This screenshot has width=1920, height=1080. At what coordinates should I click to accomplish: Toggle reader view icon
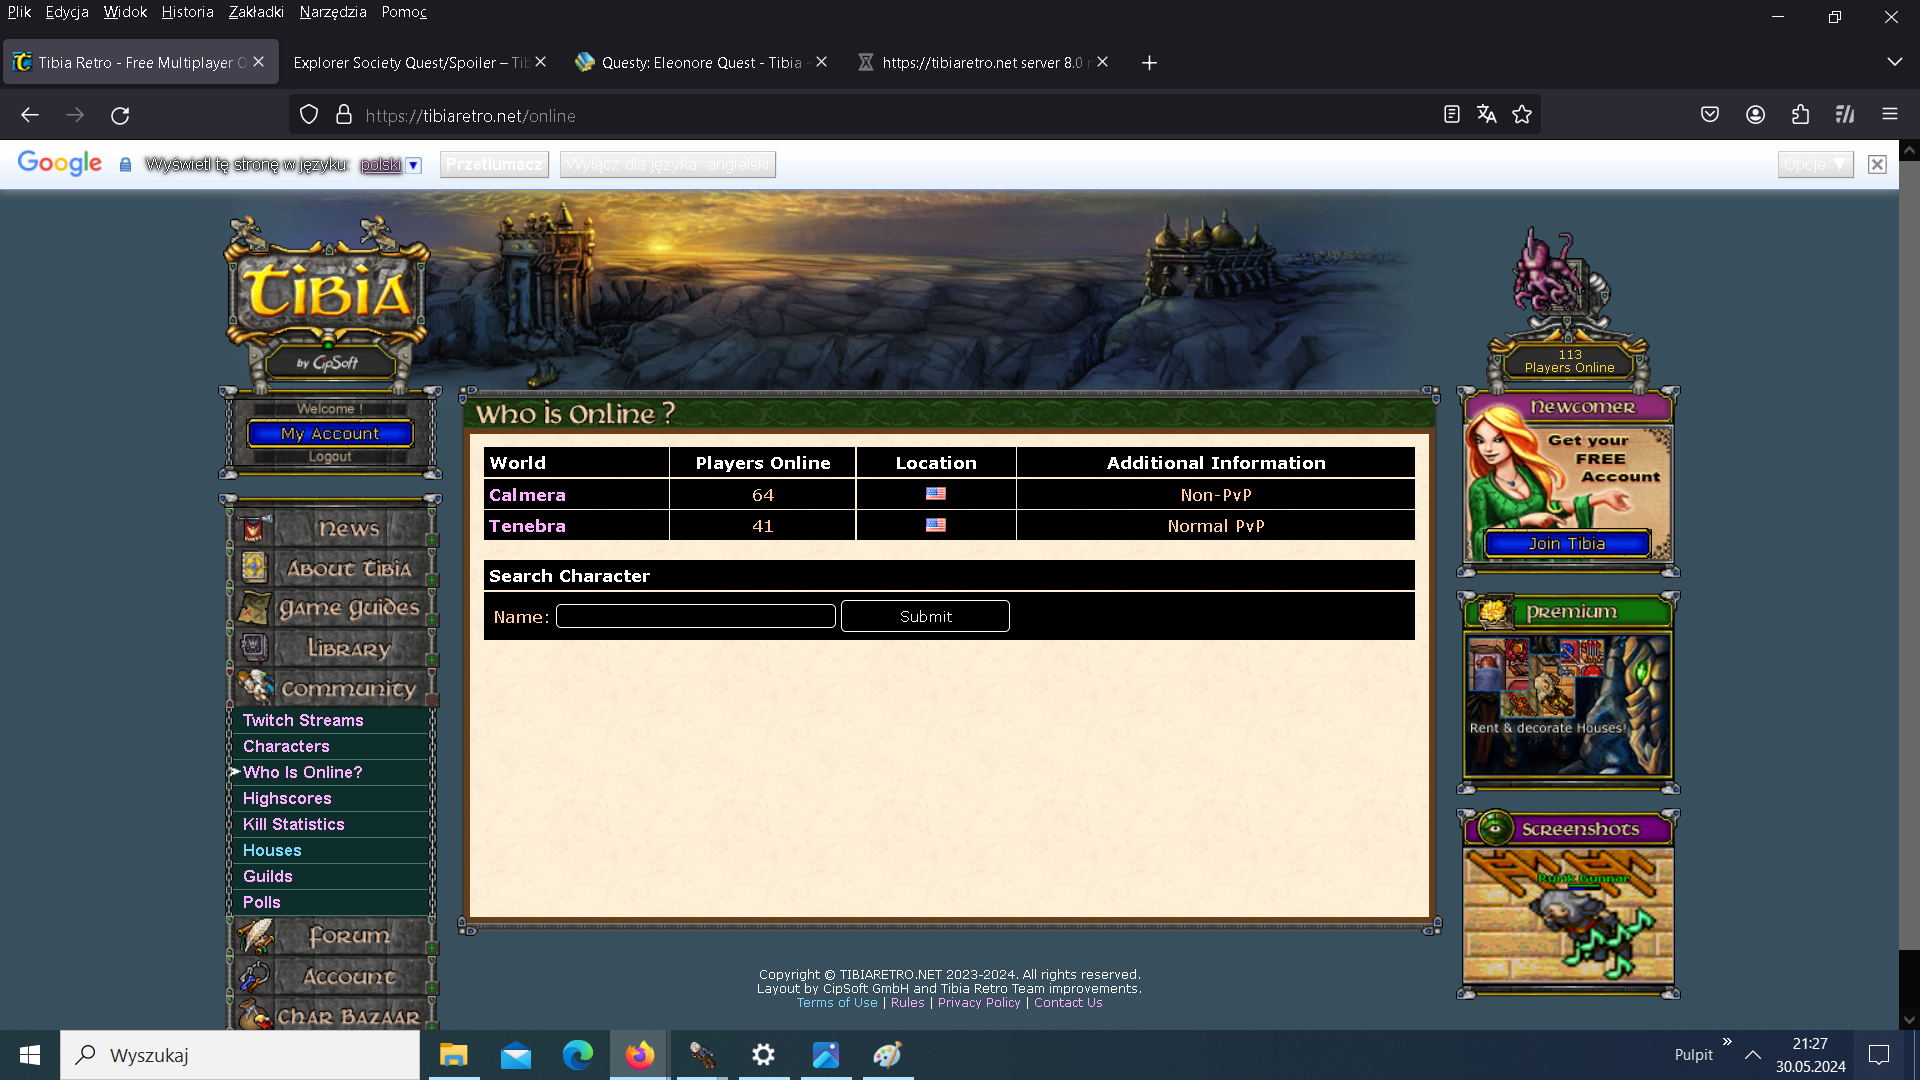click(x=1452, y=115)
